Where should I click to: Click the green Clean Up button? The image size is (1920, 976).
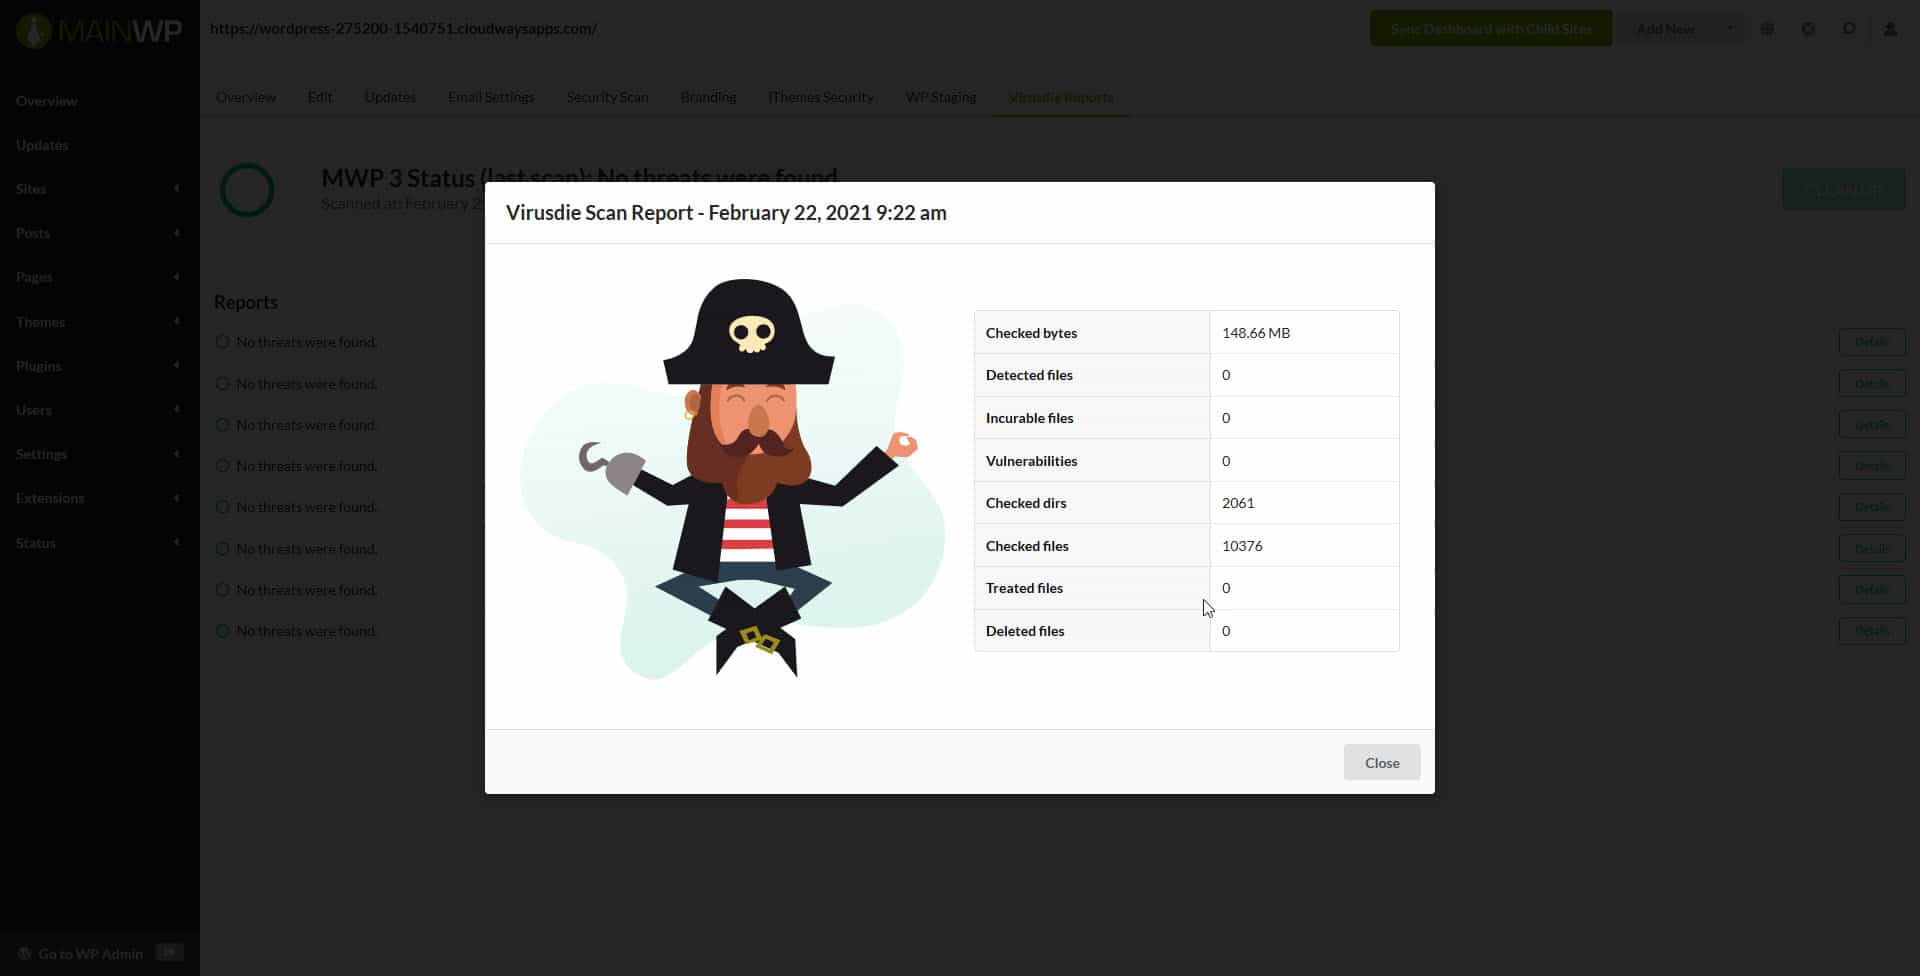point(1843,190)
